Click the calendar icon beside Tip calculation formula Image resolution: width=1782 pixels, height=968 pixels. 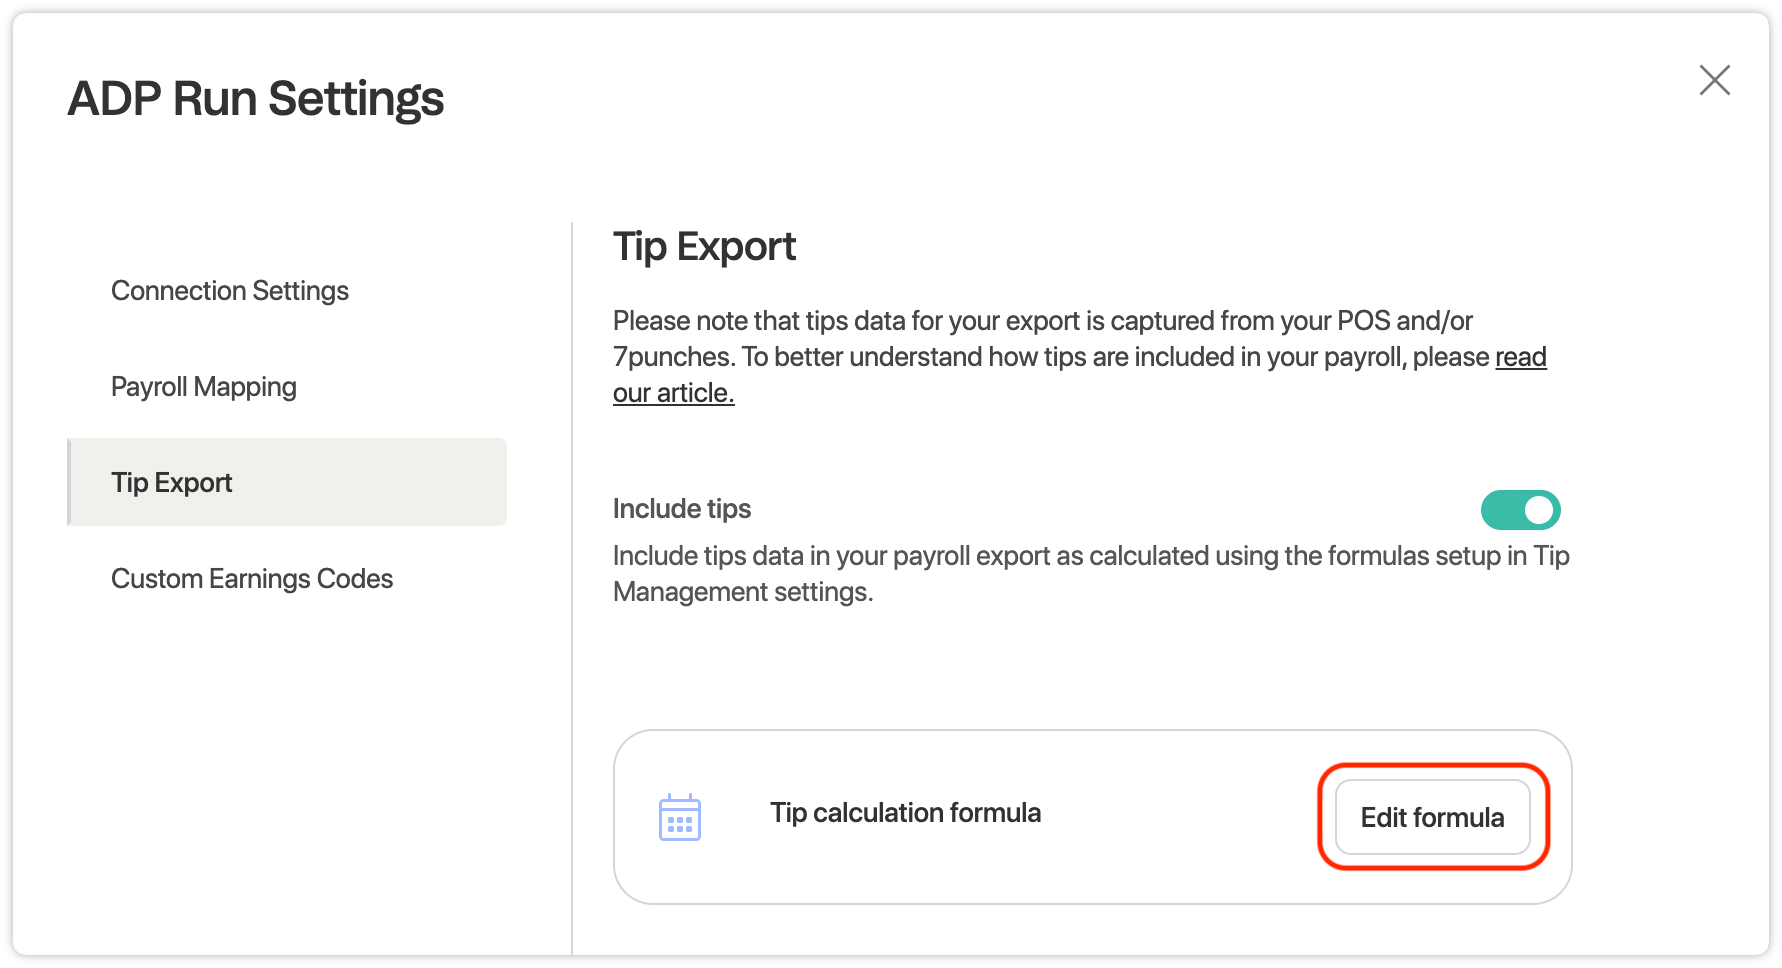[x=680, y=817]
